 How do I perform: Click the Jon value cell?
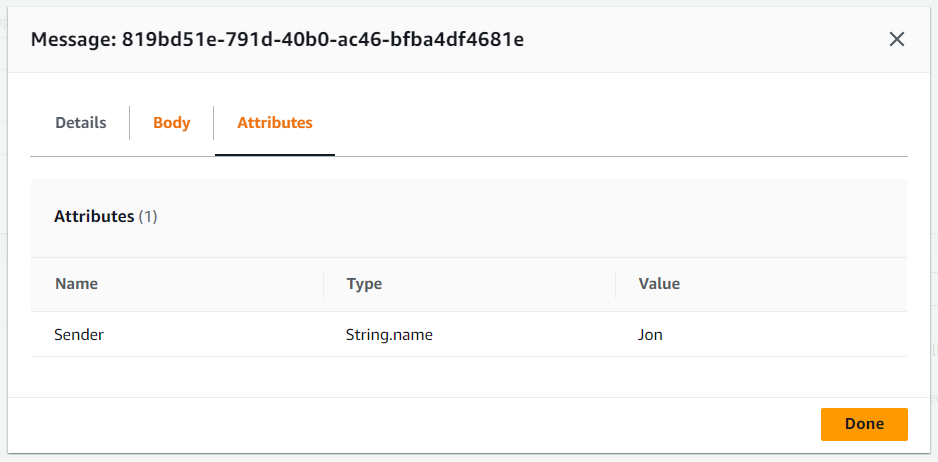[x=650, y=335]
